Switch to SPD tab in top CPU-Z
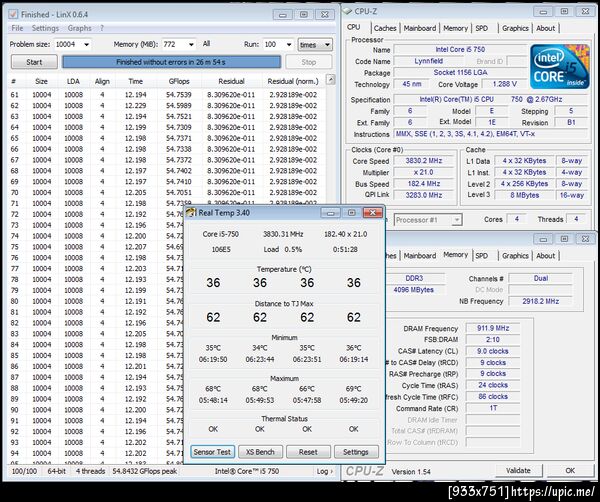The height and width of the screenshot is (502, 600). pos(482,28)
